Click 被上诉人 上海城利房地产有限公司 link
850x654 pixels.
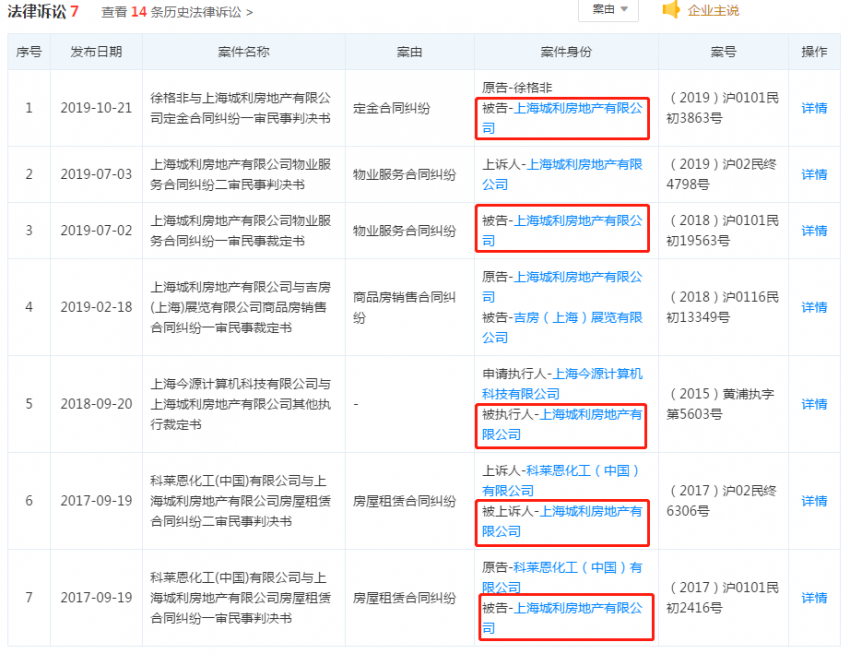coord(562,521)
